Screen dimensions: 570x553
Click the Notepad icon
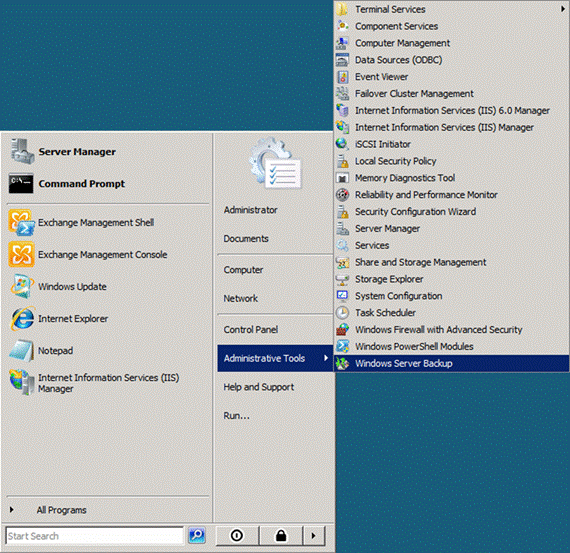pyautogui.click(x=22, y=350)
